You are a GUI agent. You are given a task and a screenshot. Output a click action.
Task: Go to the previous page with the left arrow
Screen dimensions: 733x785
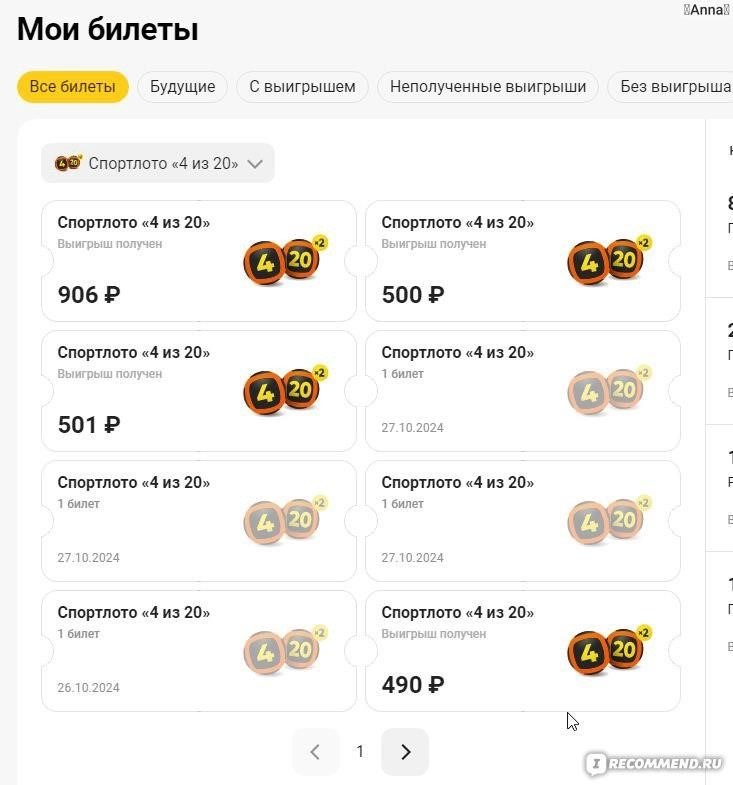tap(315, 751)
